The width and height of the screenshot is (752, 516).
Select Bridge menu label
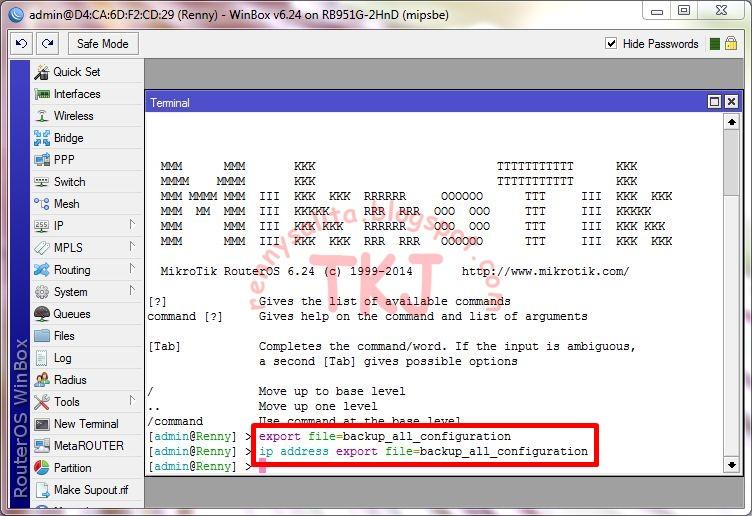(69, 138)
